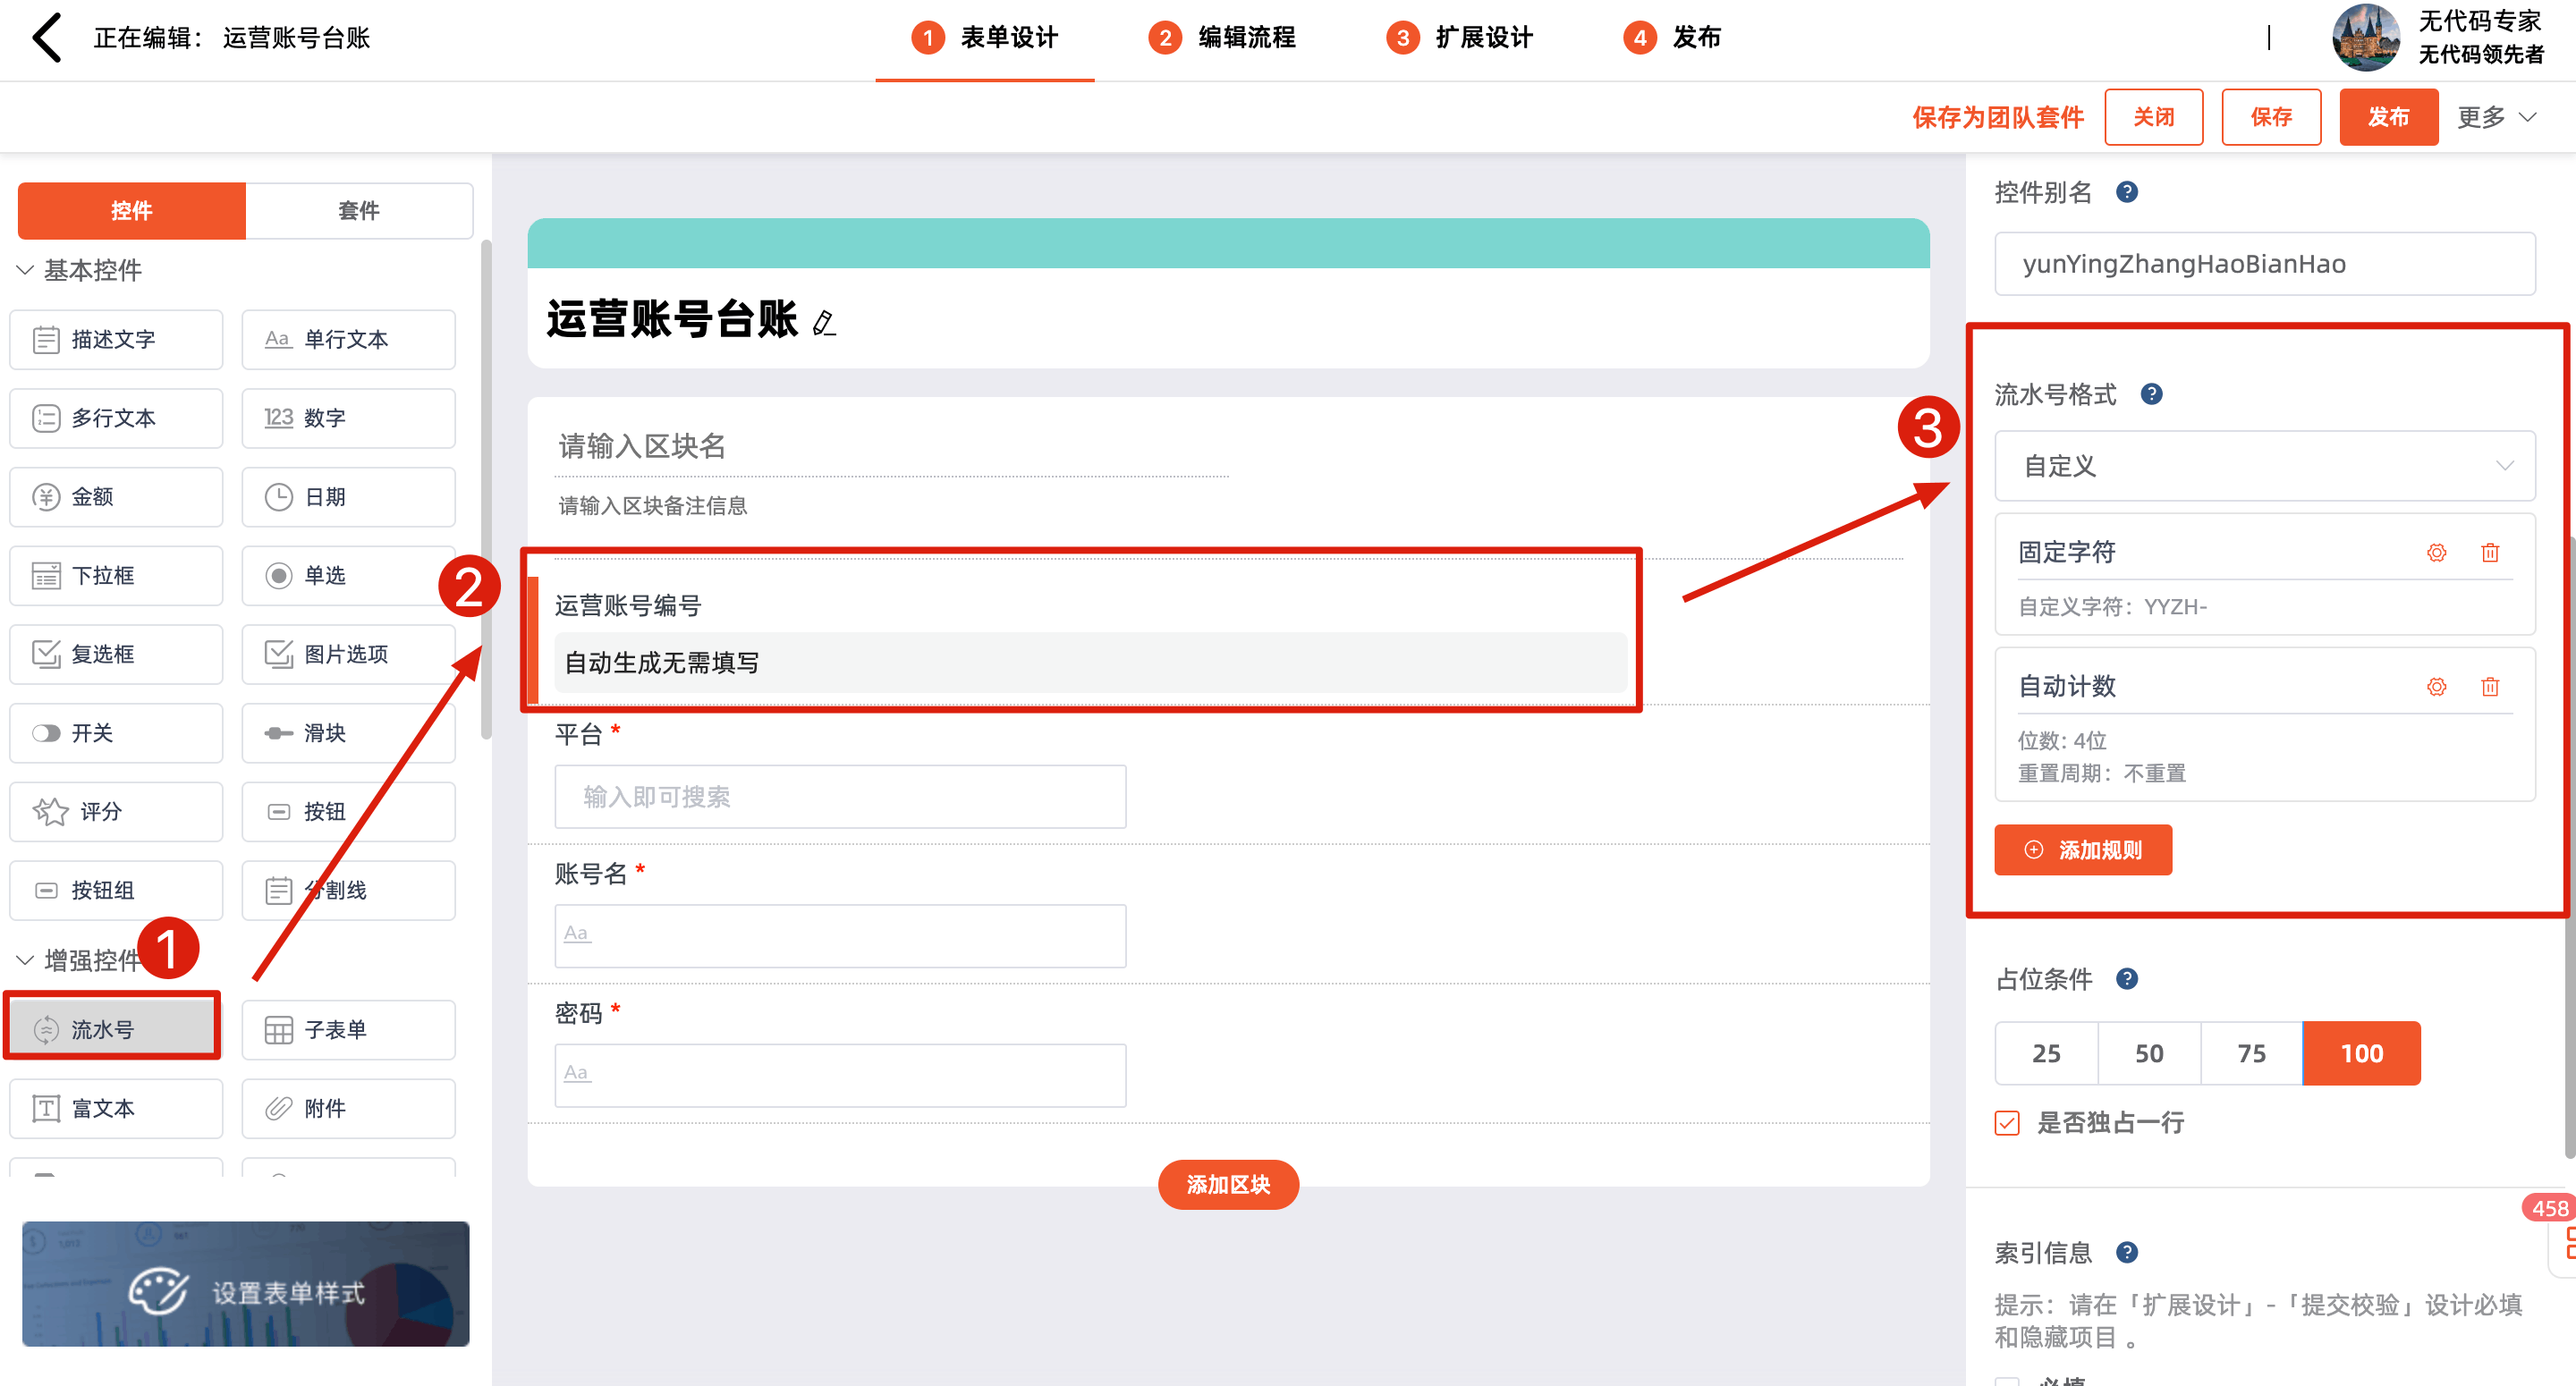Screen dimensions: 2576x1386
Task: Open settings gear for 自动计数 rule
Action: (2436, 687)
